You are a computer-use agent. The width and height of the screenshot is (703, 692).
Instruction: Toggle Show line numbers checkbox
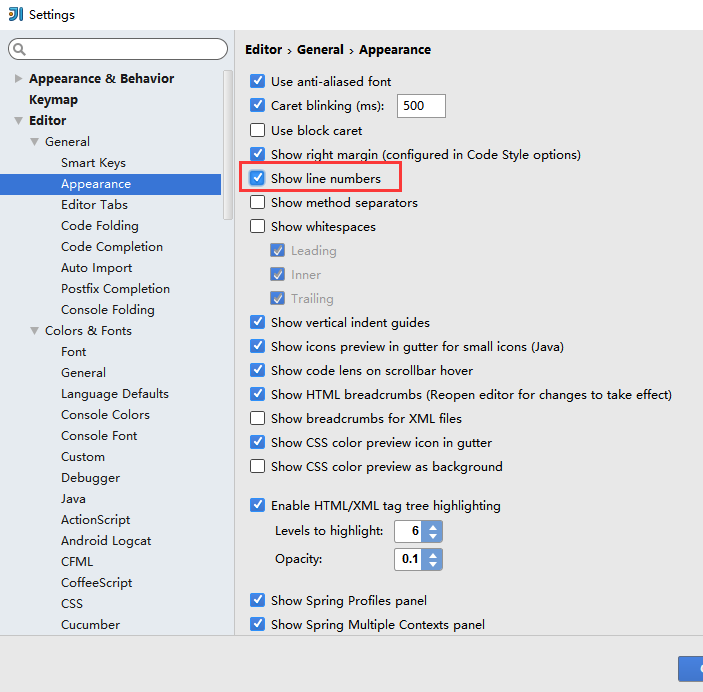pos(257,178)
